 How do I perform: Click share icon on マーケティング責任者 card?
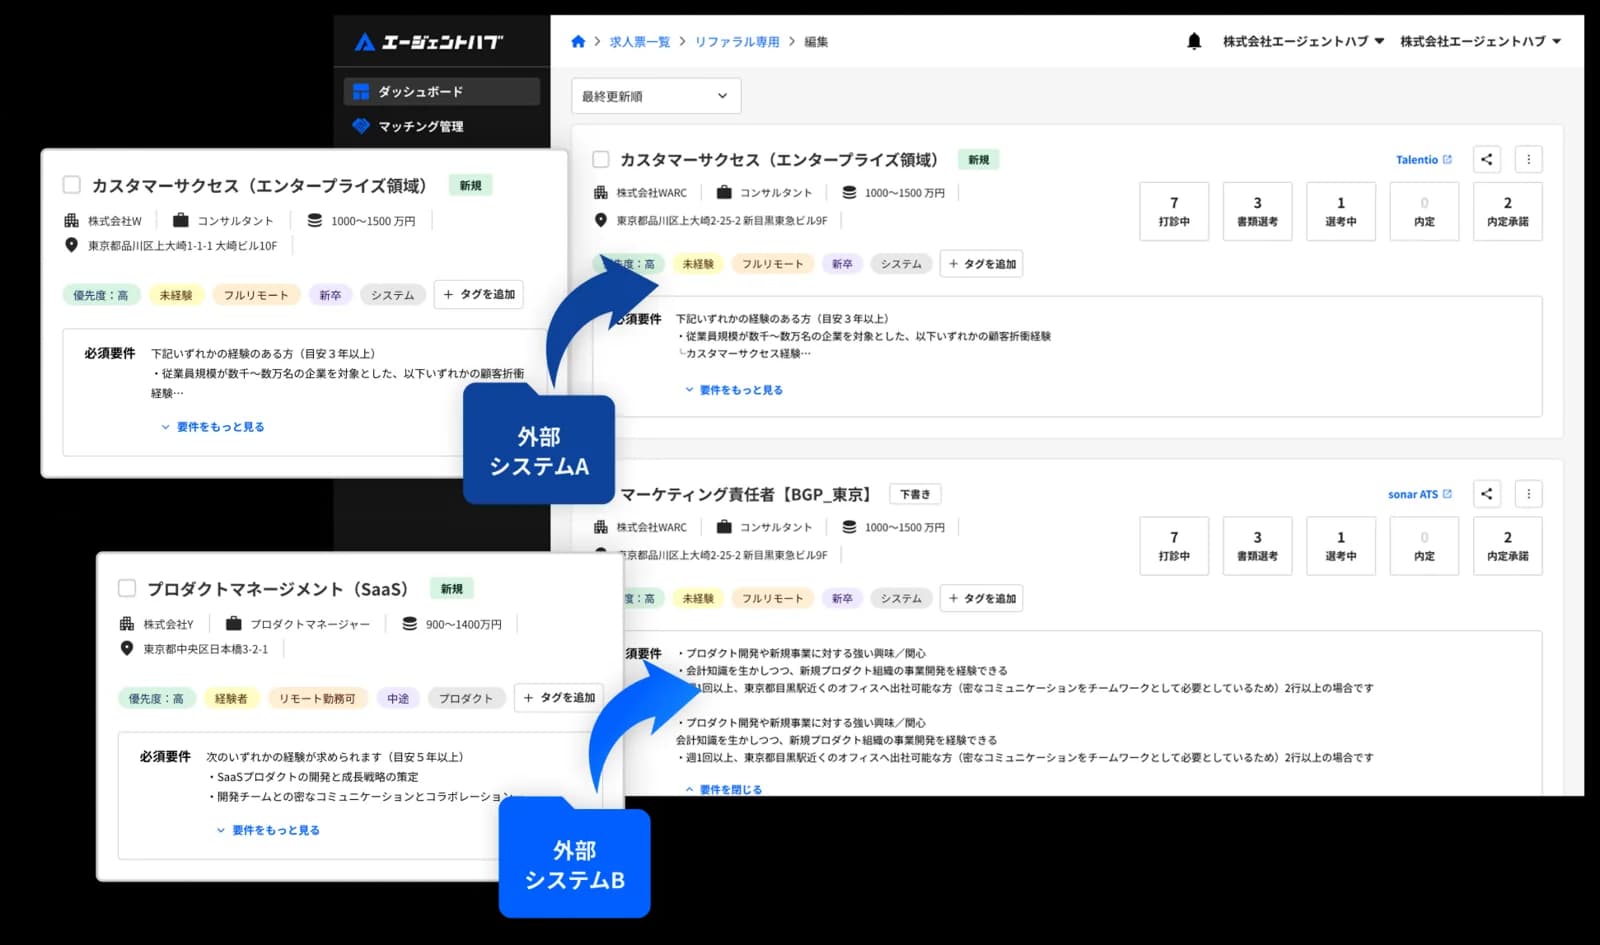pyautogui.click(x=1487, y=494)
